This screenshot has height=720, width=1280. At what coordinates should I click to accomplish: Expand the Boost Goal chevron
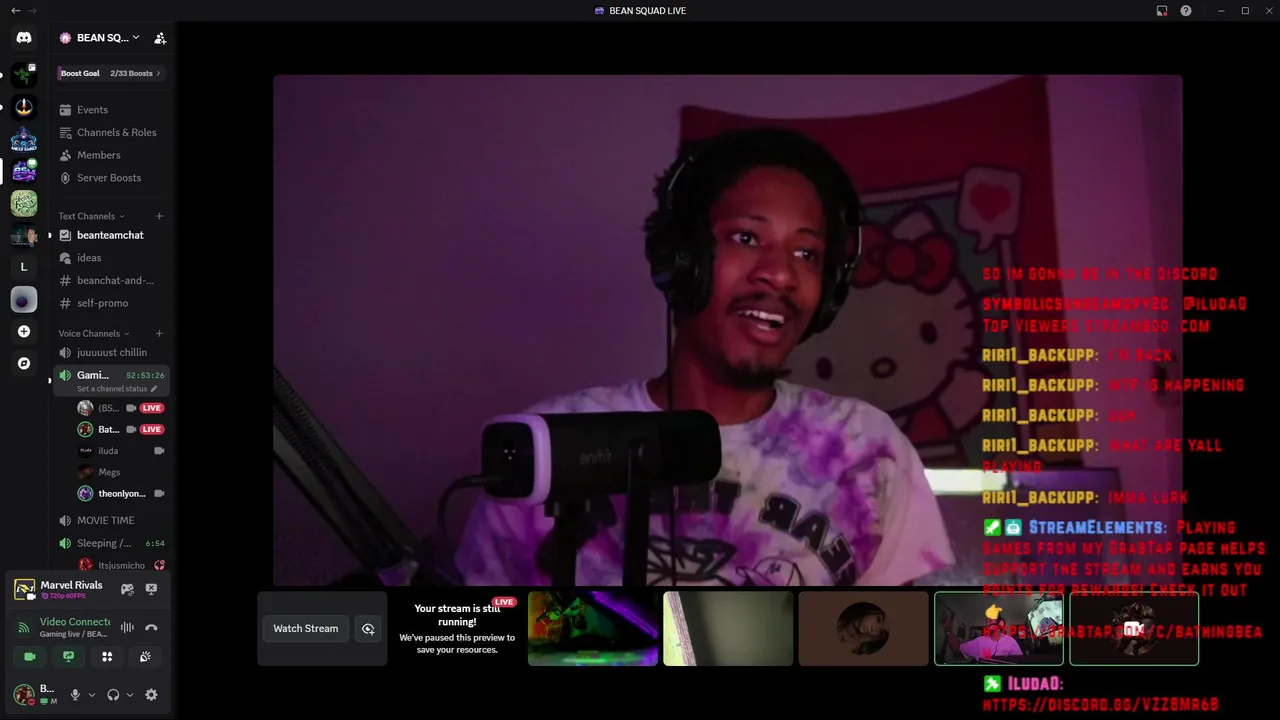click(158, 73)
